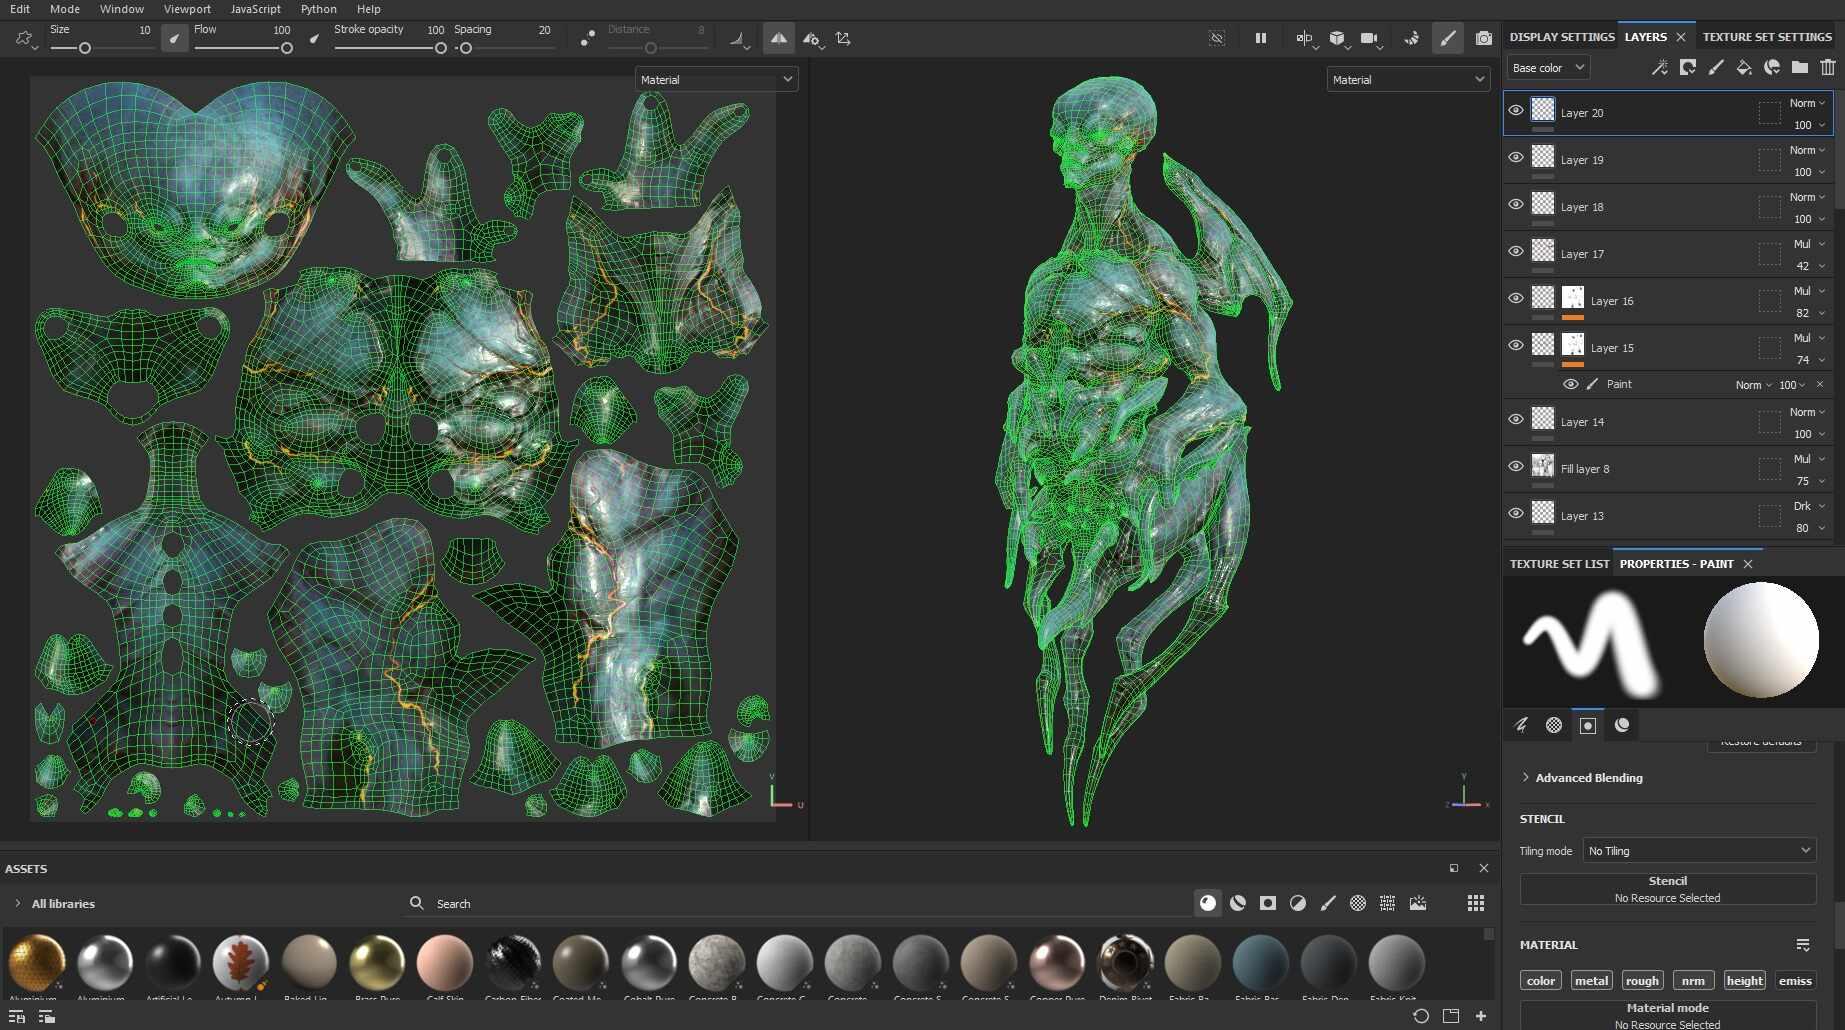
Task: Hide Layer 19 with its eye icon
Action: [x=1516, y=158]
